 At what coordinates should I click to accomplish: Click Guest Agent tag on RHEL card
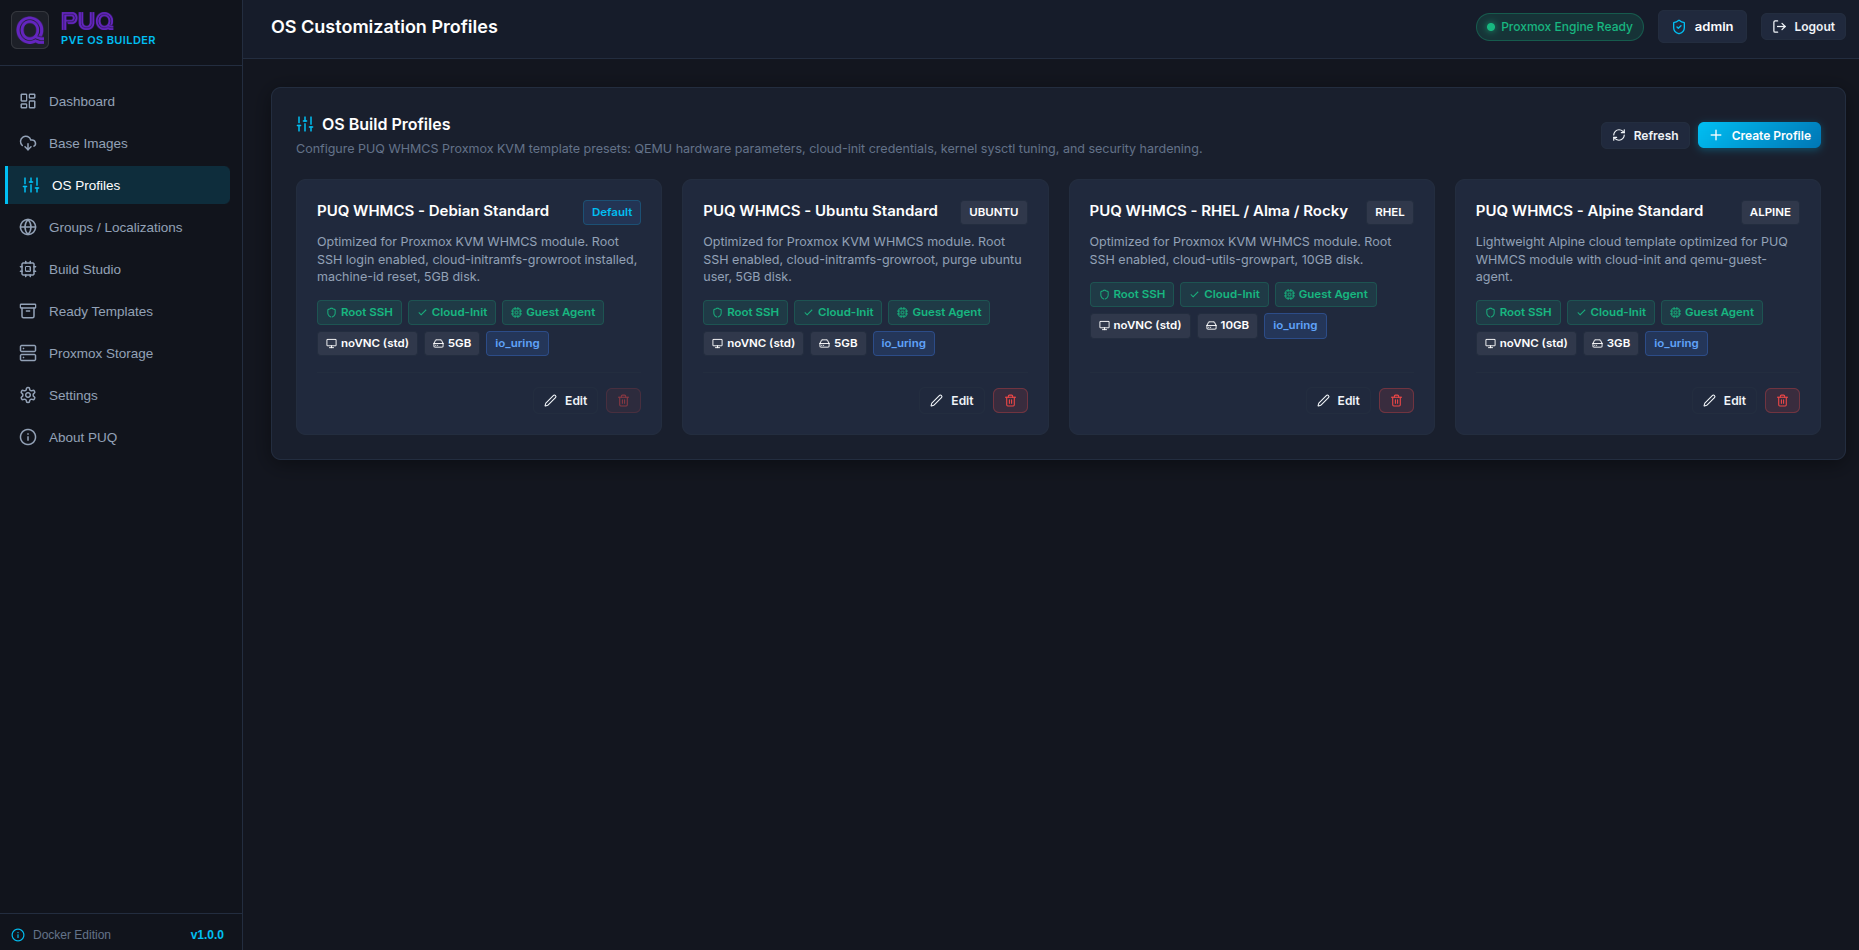point(1326,294)
